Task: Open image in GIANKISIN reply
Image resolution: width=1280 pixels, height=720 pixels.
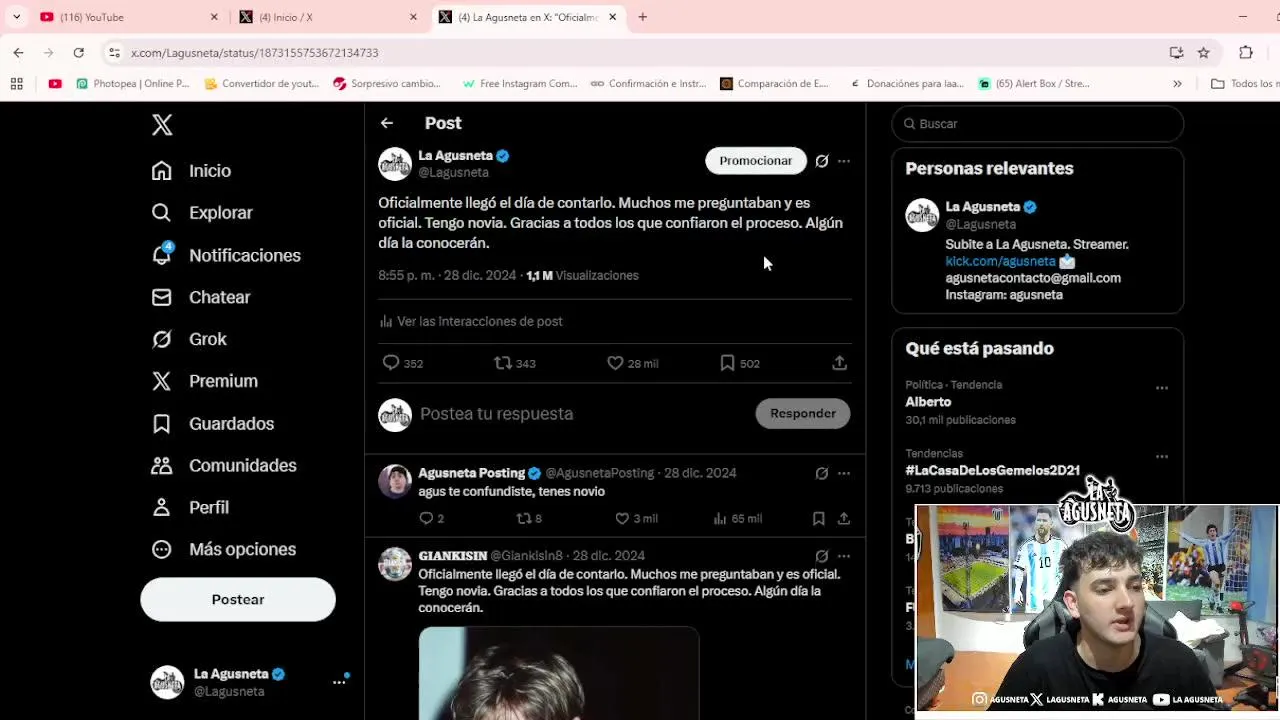Action: point(559,672)
